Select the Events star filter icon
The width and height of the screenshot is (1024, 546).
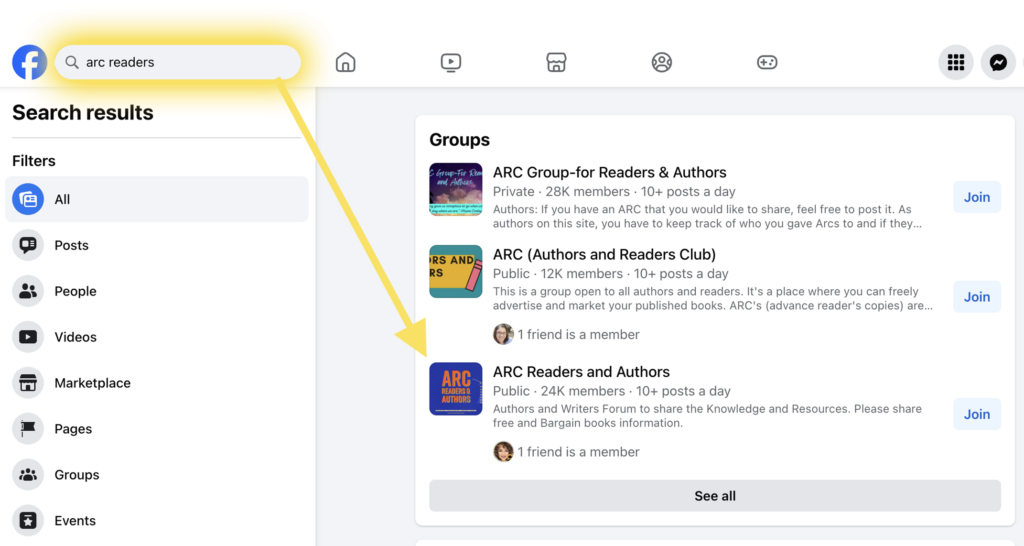coord(28,521)
